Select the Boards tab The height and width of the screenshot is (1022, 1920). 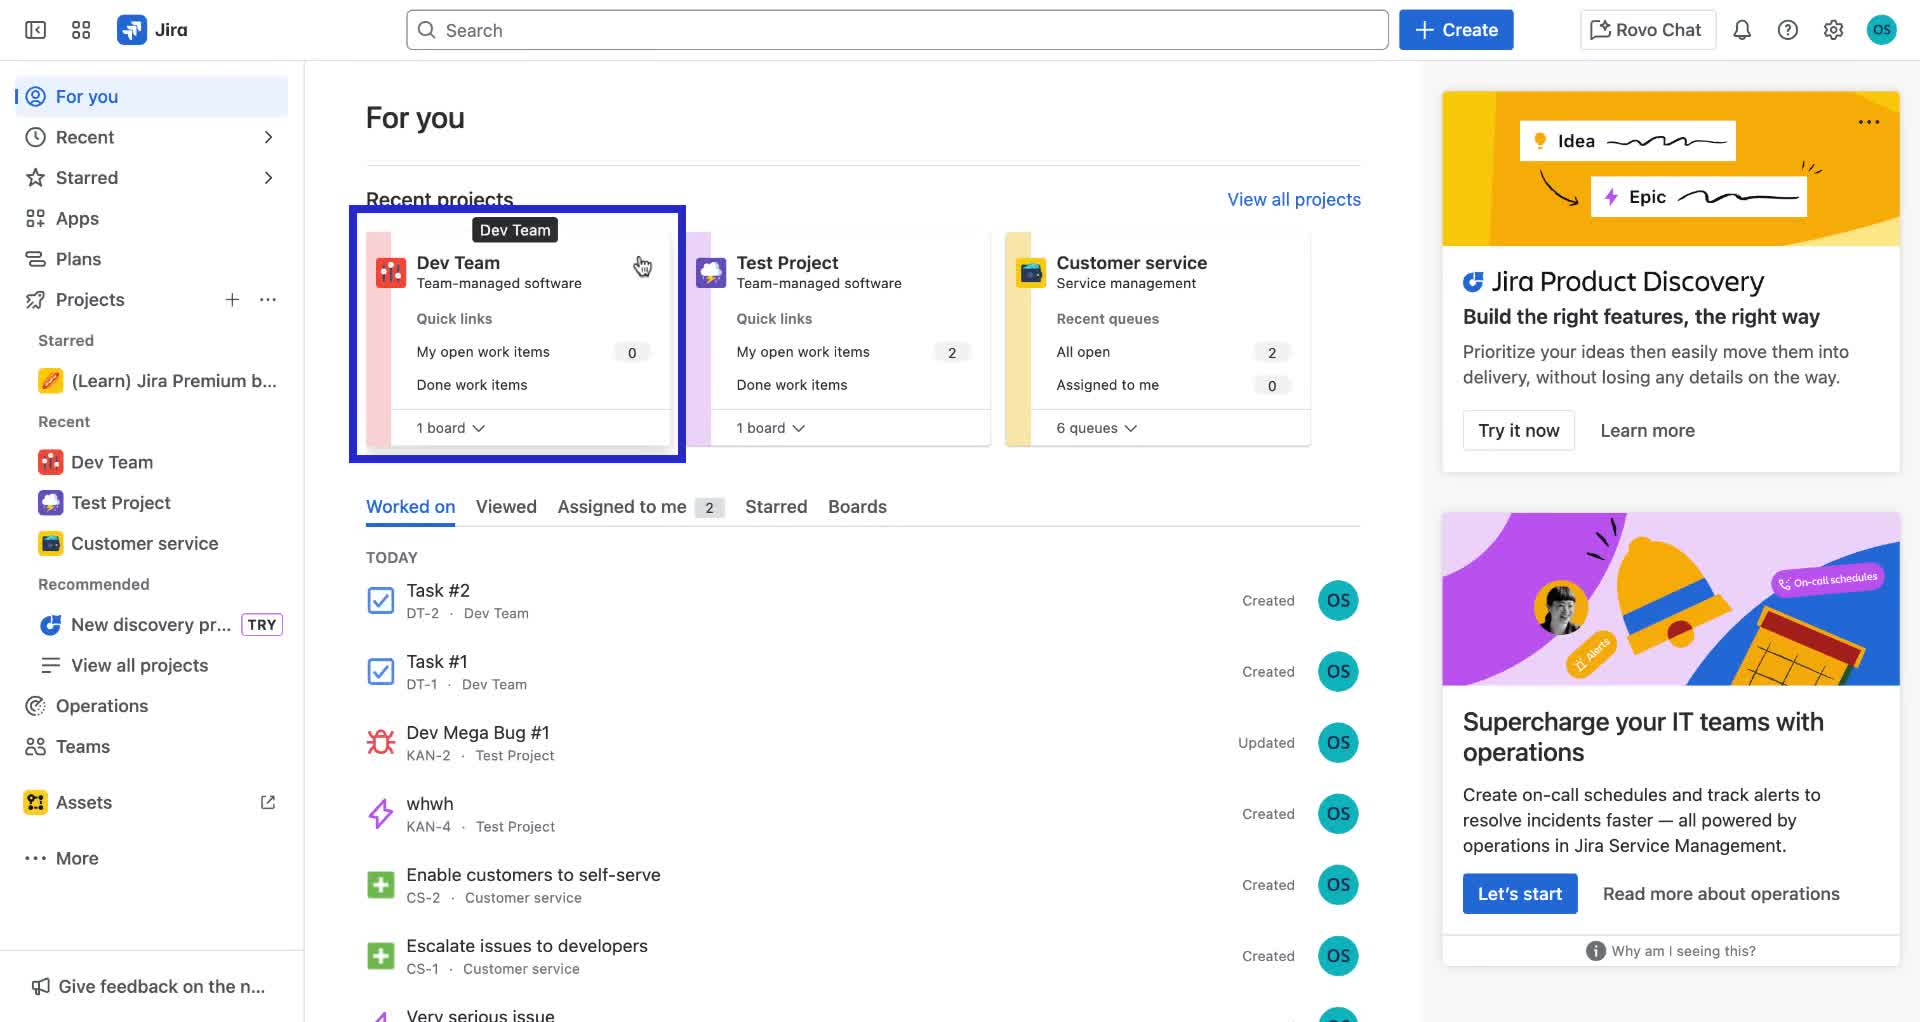857,507
